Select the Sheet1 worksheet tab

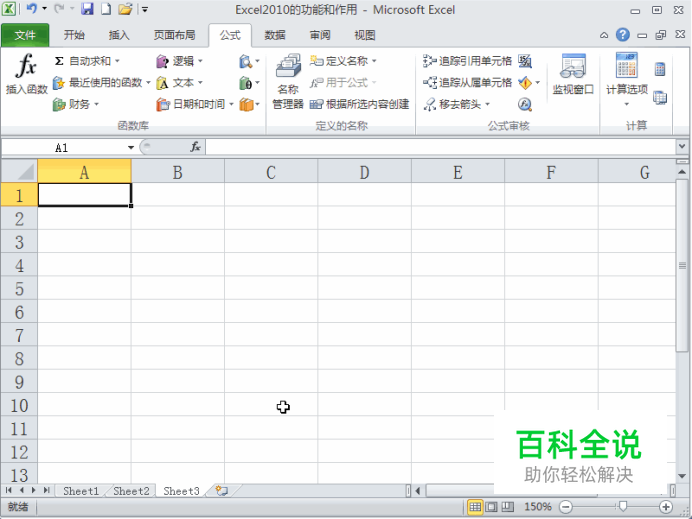[81, 491]
